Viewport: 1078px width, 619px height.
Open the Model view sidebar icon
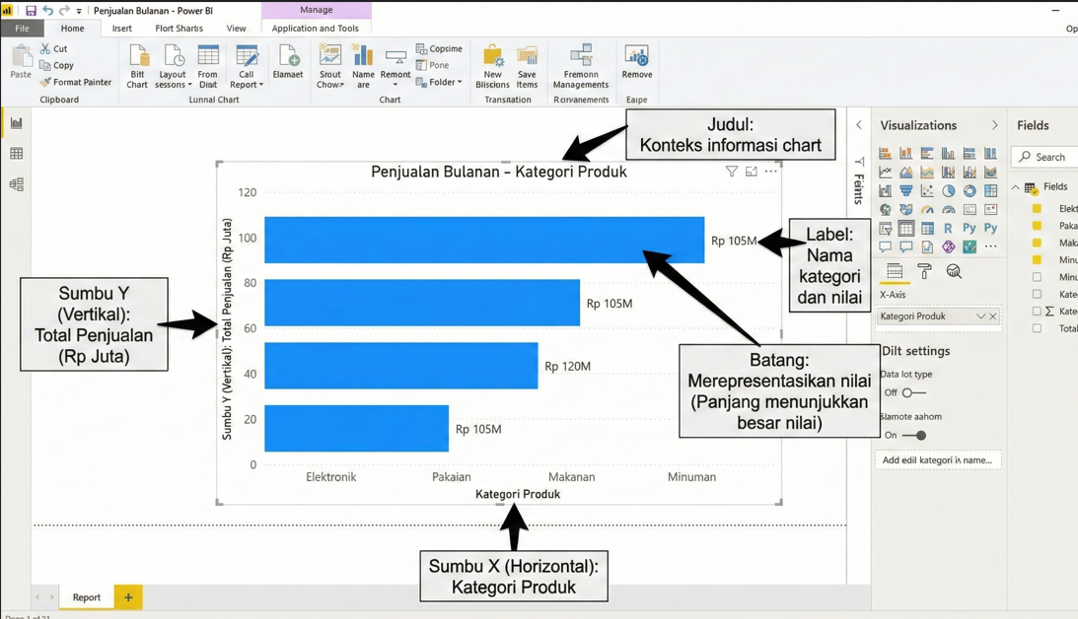pos(16,185)
